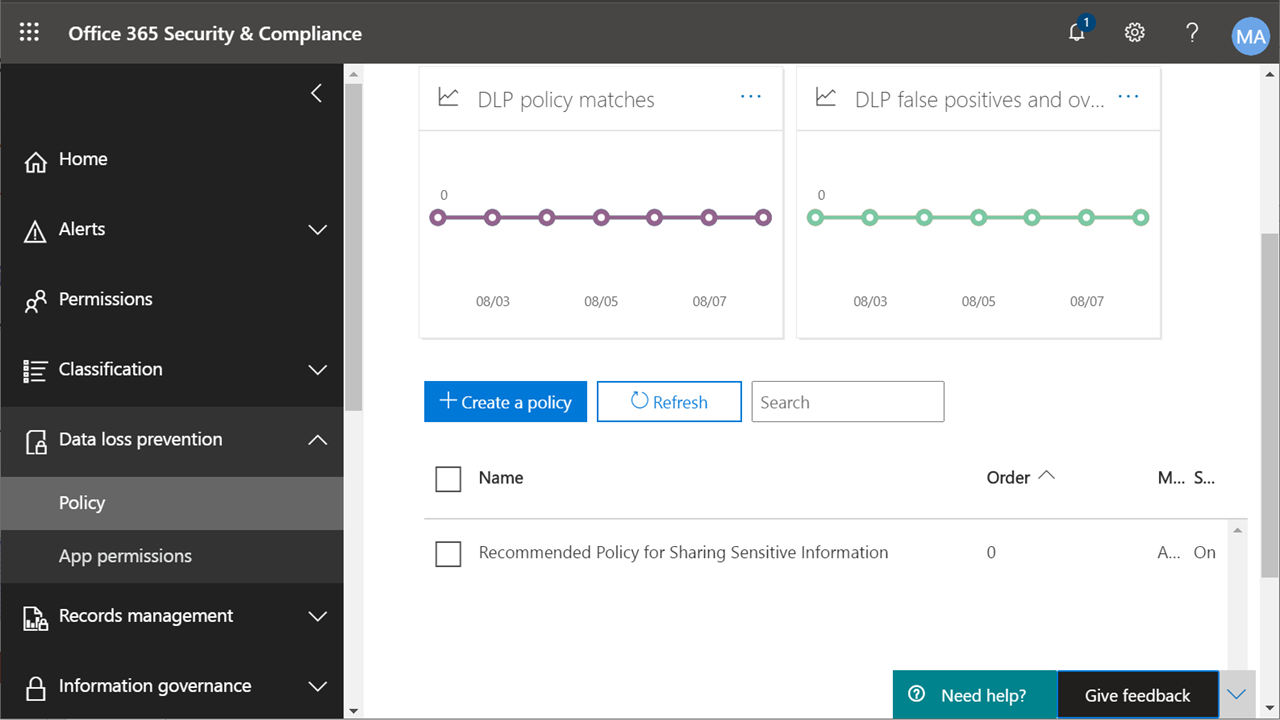Click the order value 0 cell
The image size is (1280, 720).
tap(991, 552)
